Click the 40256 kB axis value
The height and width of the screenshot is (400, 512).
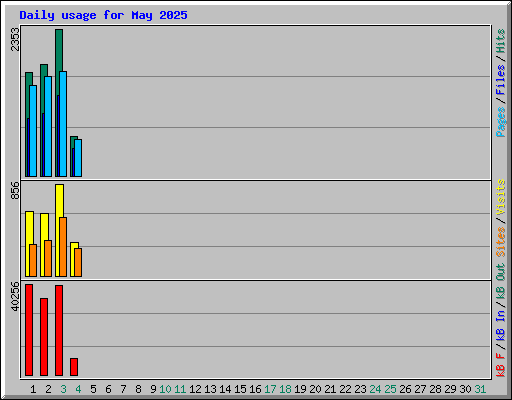(x=15, y=297)
